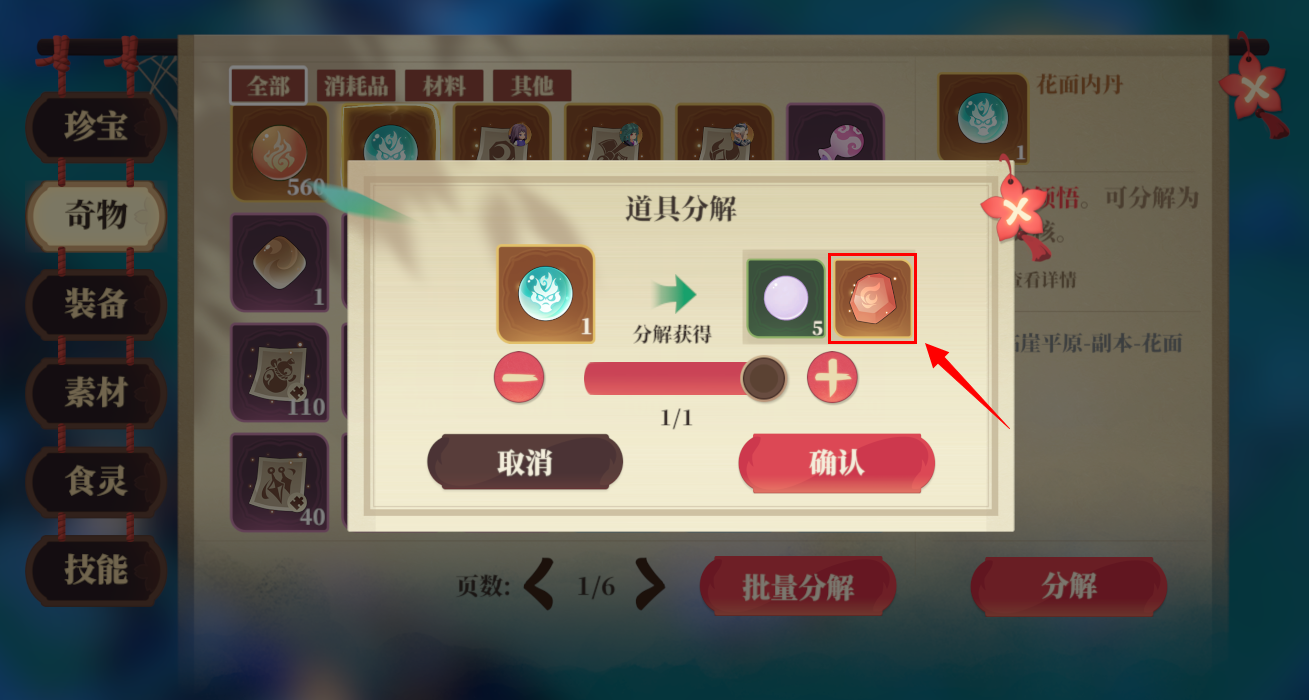Click the quantity slider handle
The width and height of the screenshot is (1309, 700).
coord(764,379)
